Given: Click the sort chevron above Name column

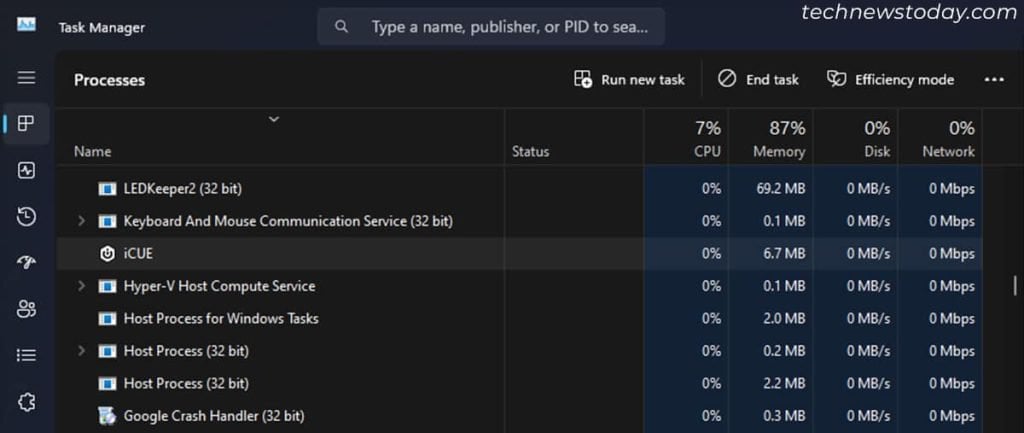Looking at the screenshot, I should point(274,119).
